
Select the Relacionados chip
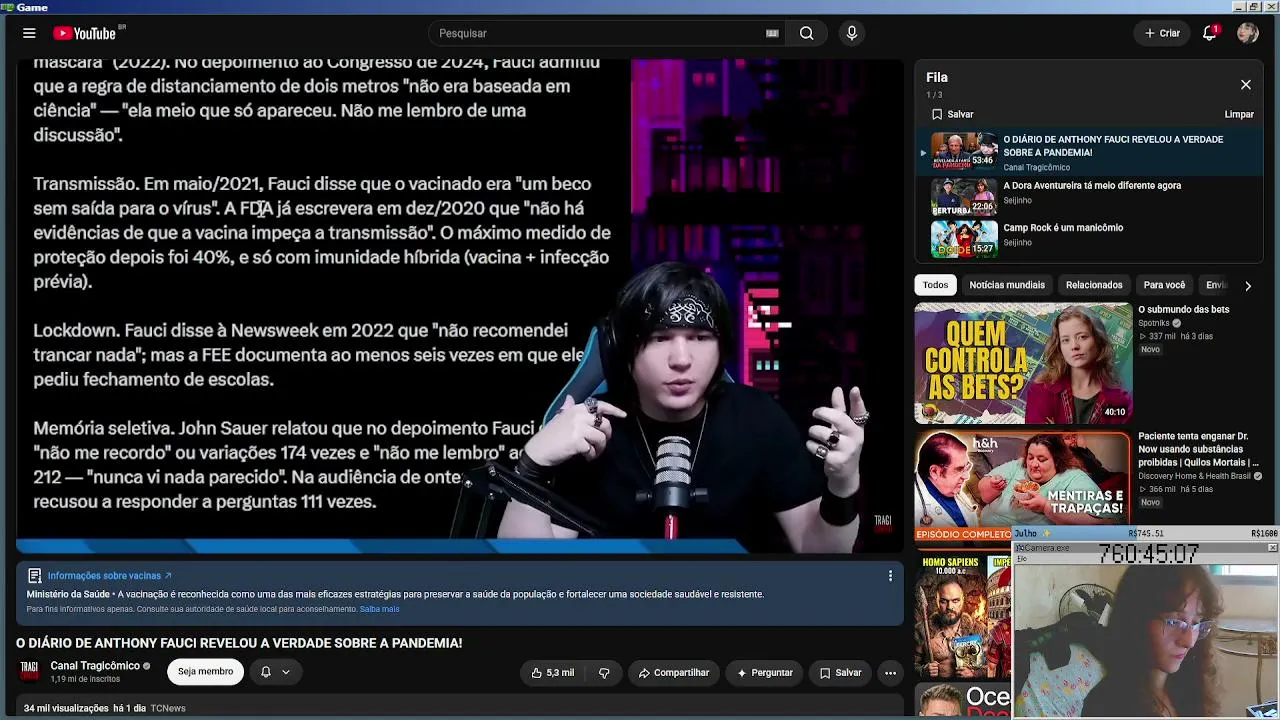coord(1094,285)
